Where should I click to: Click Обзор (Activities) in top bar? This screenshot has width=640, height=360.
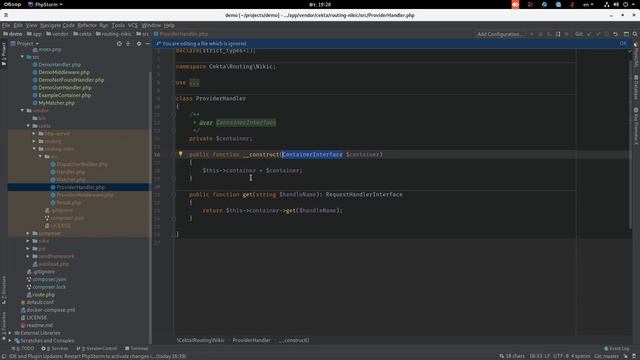coord(12,4)
